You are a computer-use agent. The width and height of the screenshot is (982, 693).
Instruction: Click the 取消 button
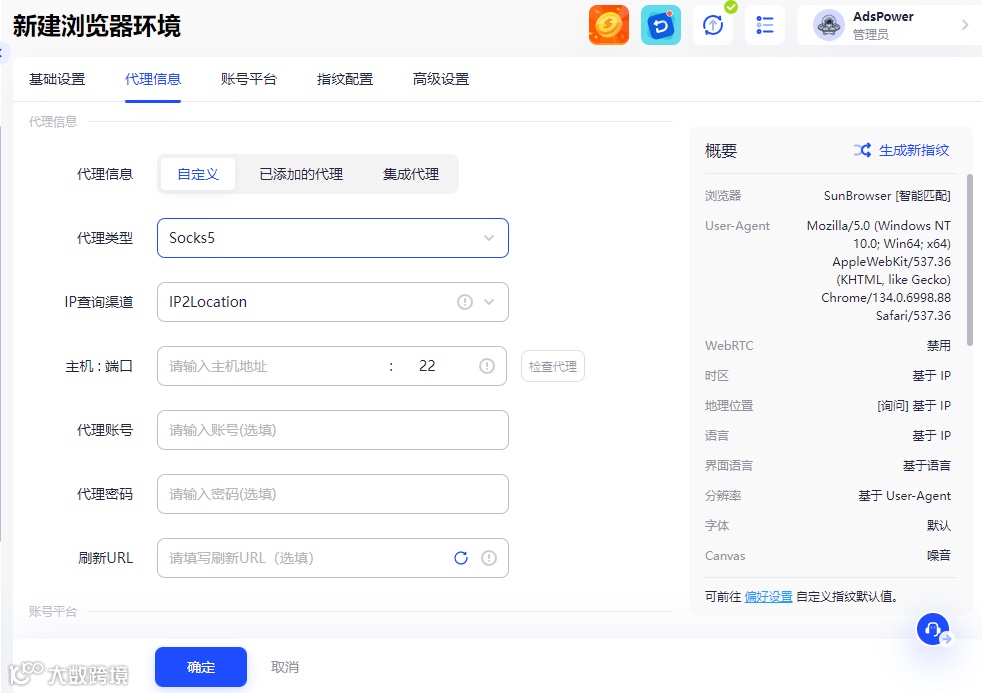coord(285,667)
